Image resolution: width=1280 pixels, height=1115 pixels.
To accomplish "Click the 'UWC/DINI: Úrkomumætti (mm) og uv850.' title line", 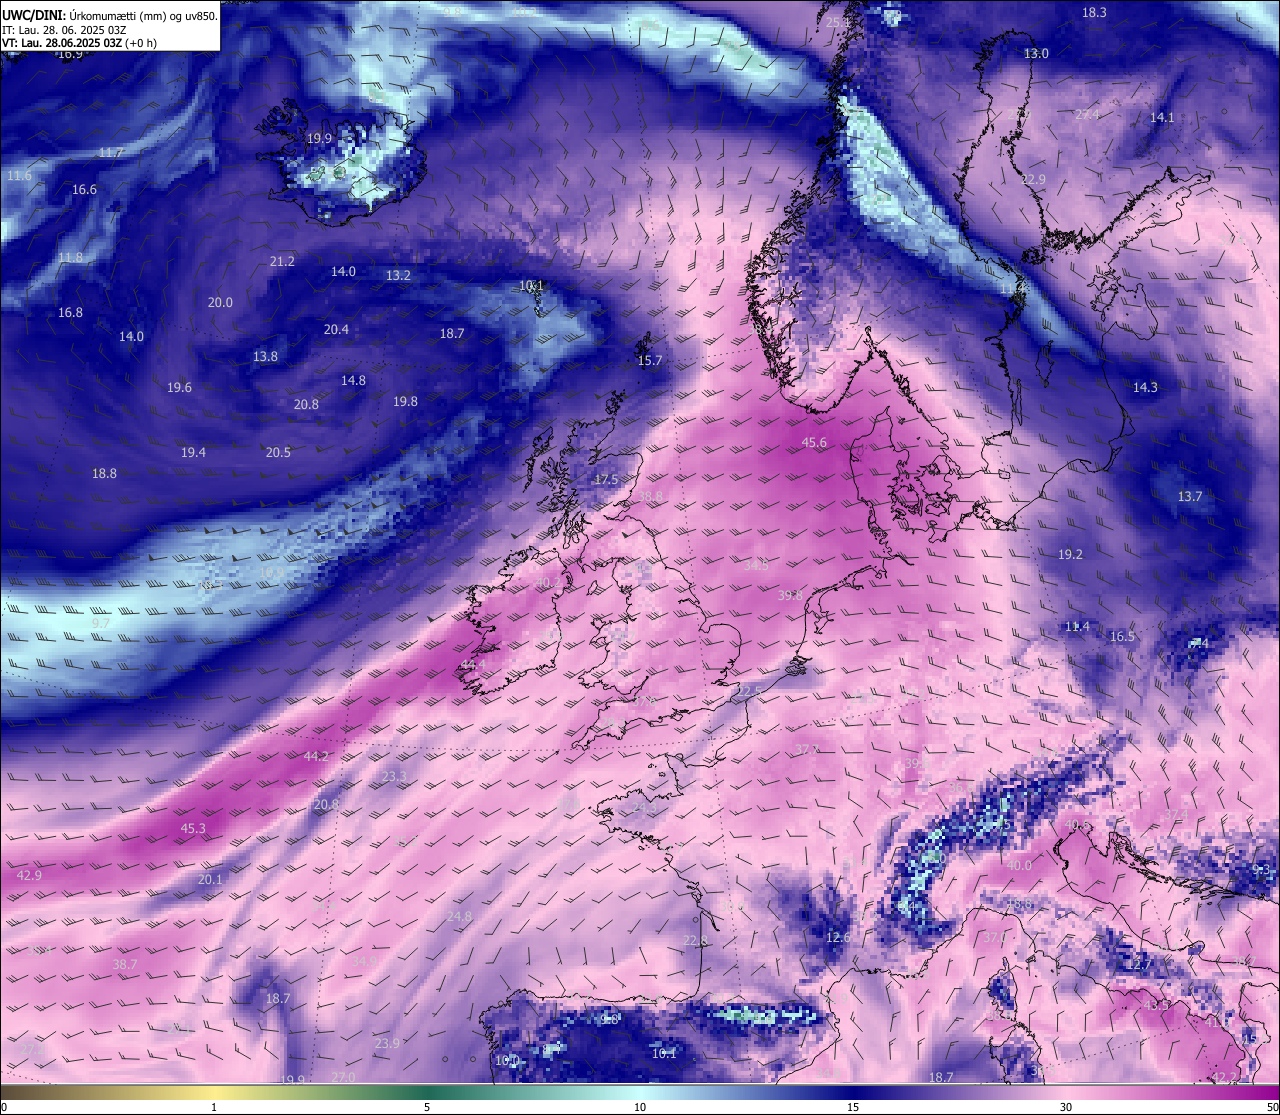I will pos(109,16).
